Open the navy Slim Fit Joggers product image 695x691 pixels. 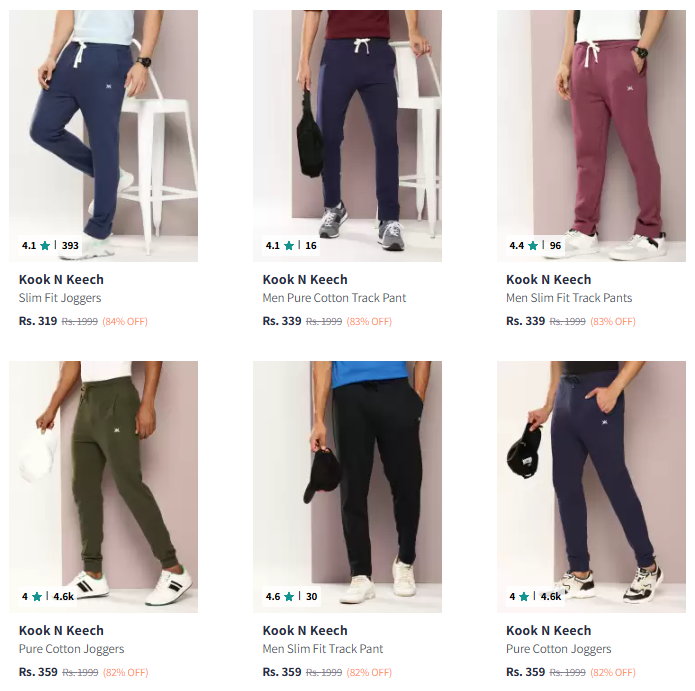click(x=103, y=136)
